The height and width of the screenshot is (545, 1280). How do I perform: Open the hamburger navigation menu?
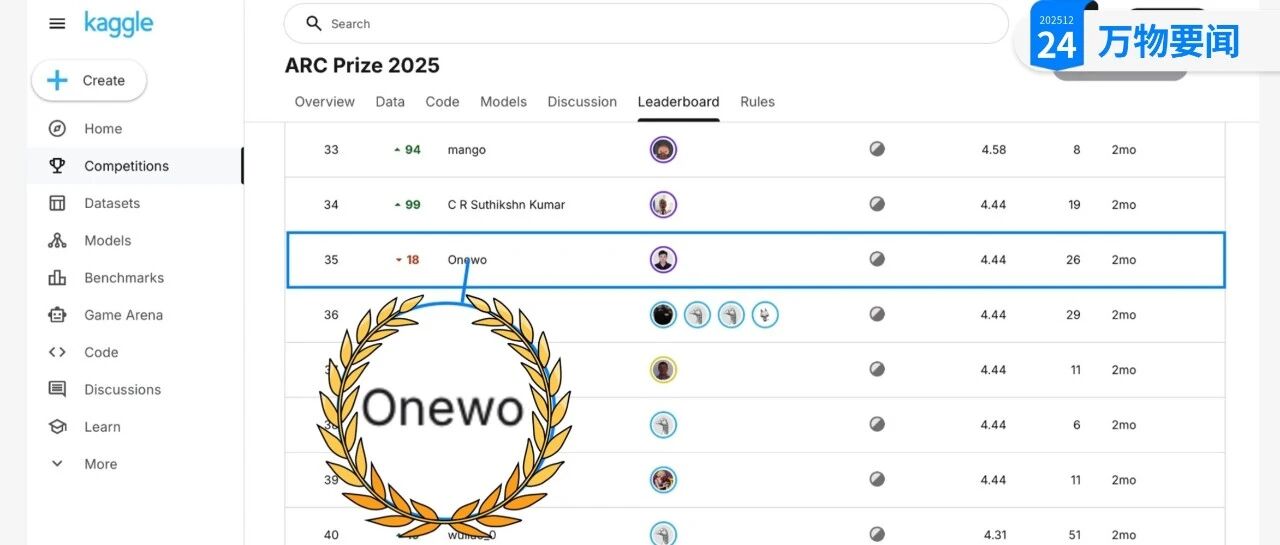pyautogui.click(x=57, y=24)
